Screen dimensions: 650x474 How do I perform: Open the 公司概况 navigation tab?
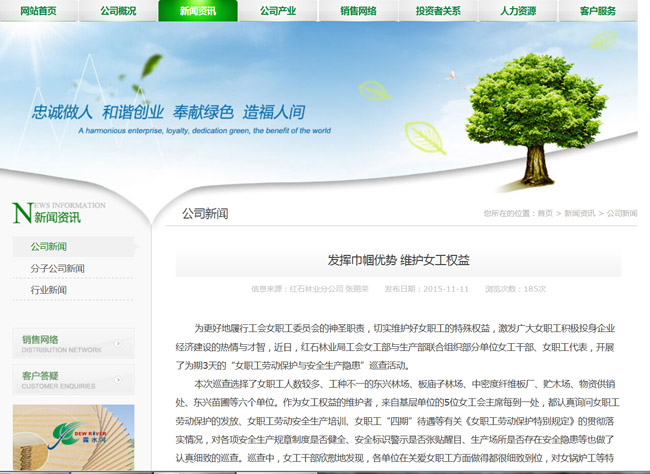tap(118, 11)
